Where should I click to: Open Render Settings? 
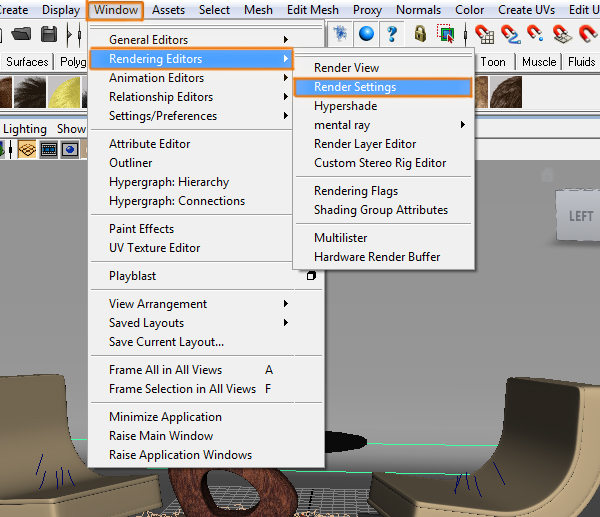pos(383,87)
